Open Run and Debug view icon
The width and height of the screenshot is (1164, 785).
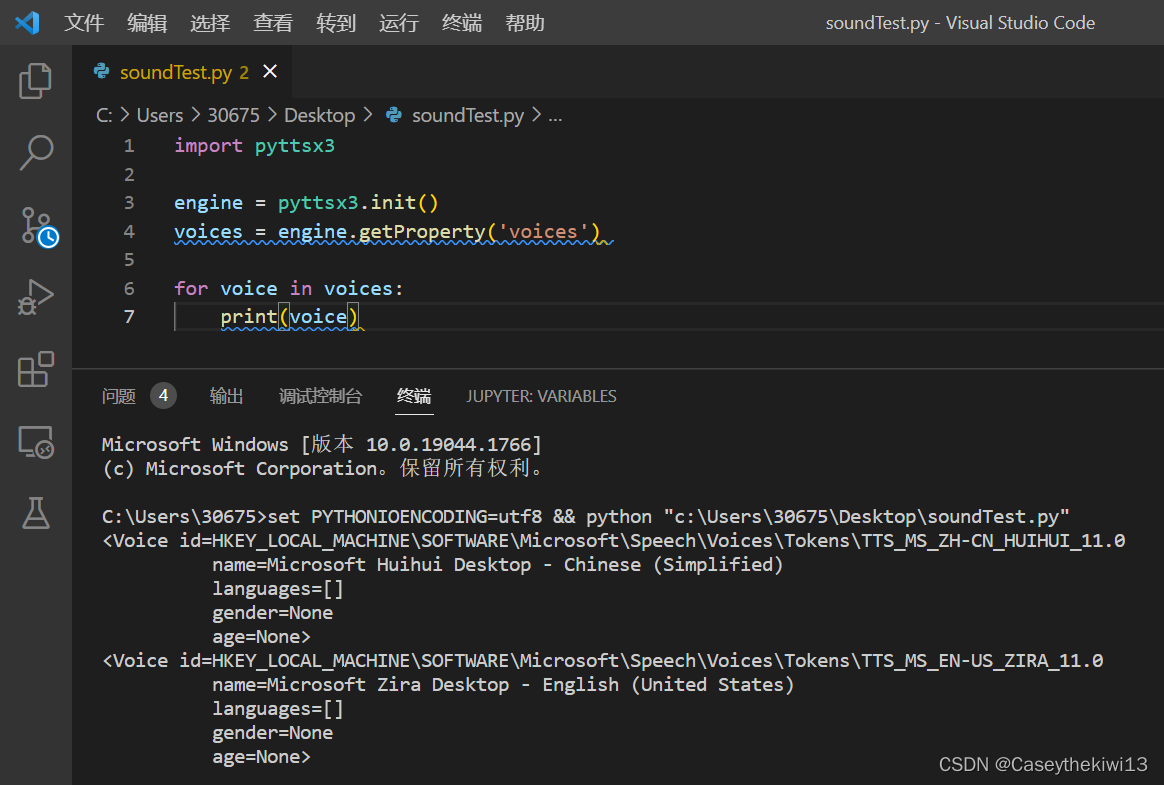point(35,297)
